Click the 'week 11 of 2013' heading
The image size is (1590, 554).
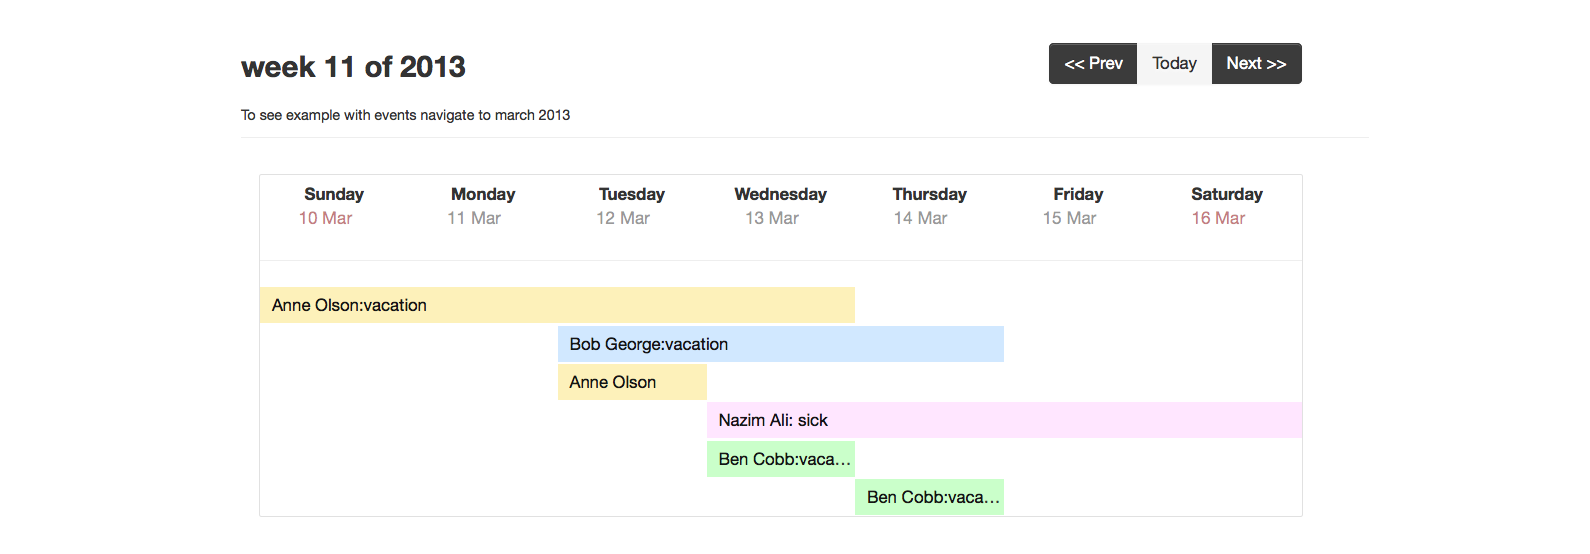tap(353, 67)
